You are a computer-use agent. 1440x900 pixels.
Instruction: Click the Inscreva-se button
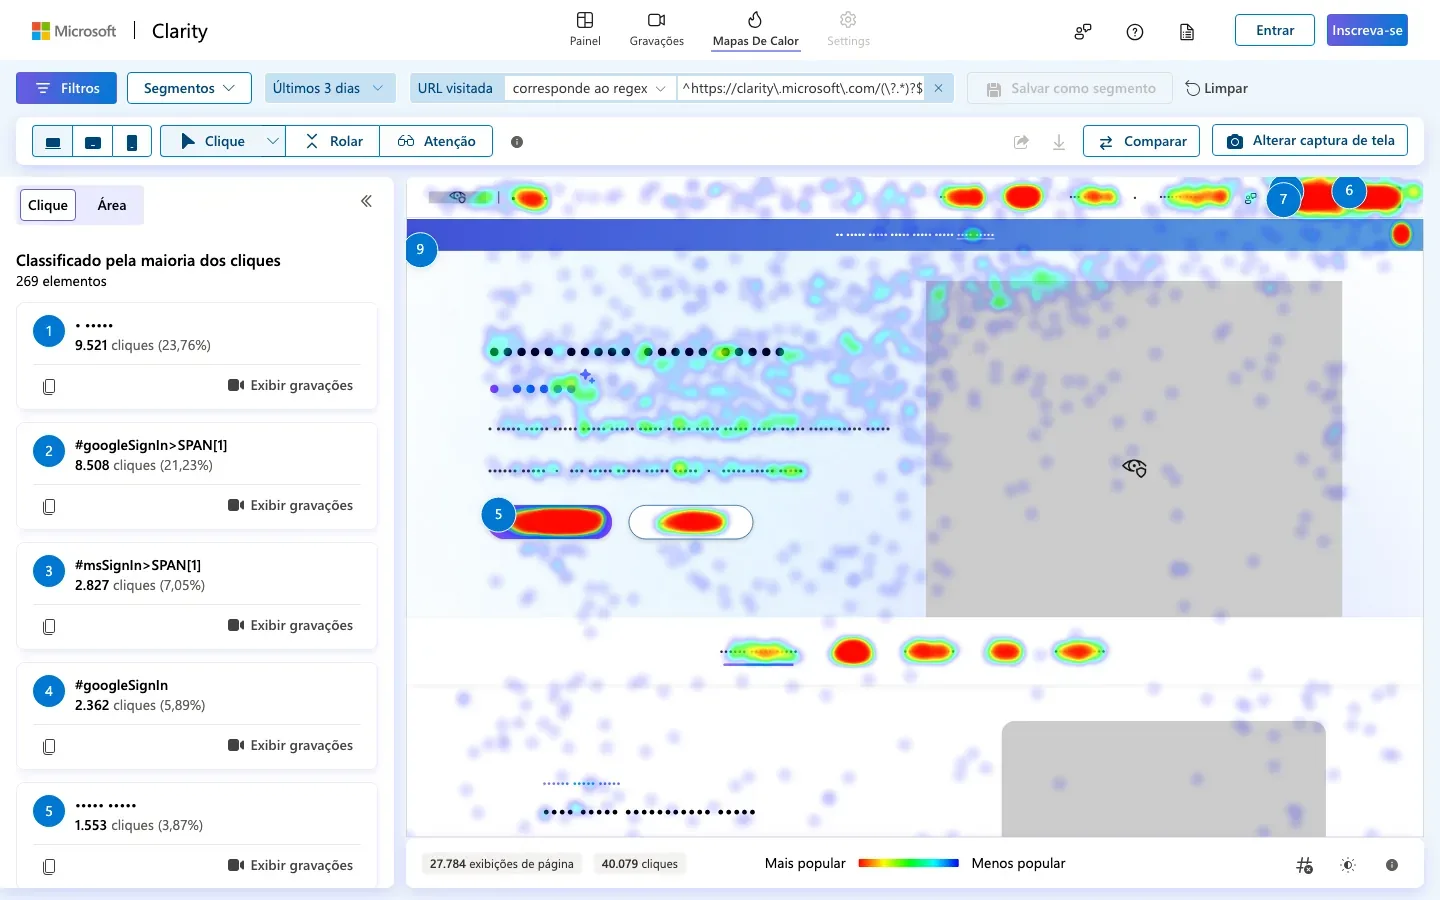coord(1367,31)
